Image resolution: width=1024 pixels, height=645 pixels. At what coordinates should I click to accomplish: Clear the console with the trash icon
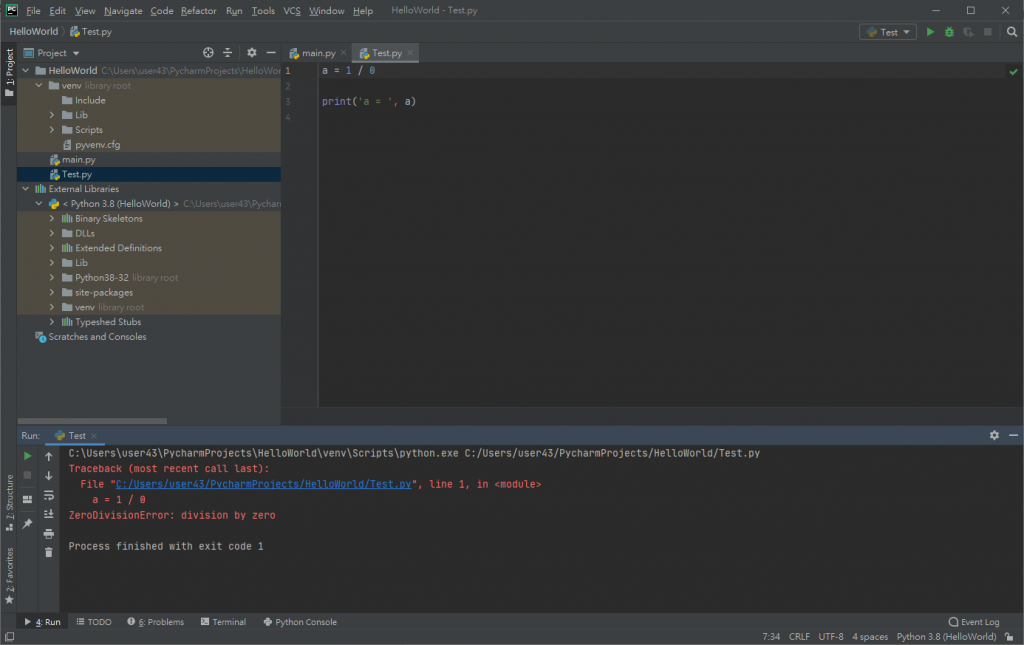click(48, 552)
